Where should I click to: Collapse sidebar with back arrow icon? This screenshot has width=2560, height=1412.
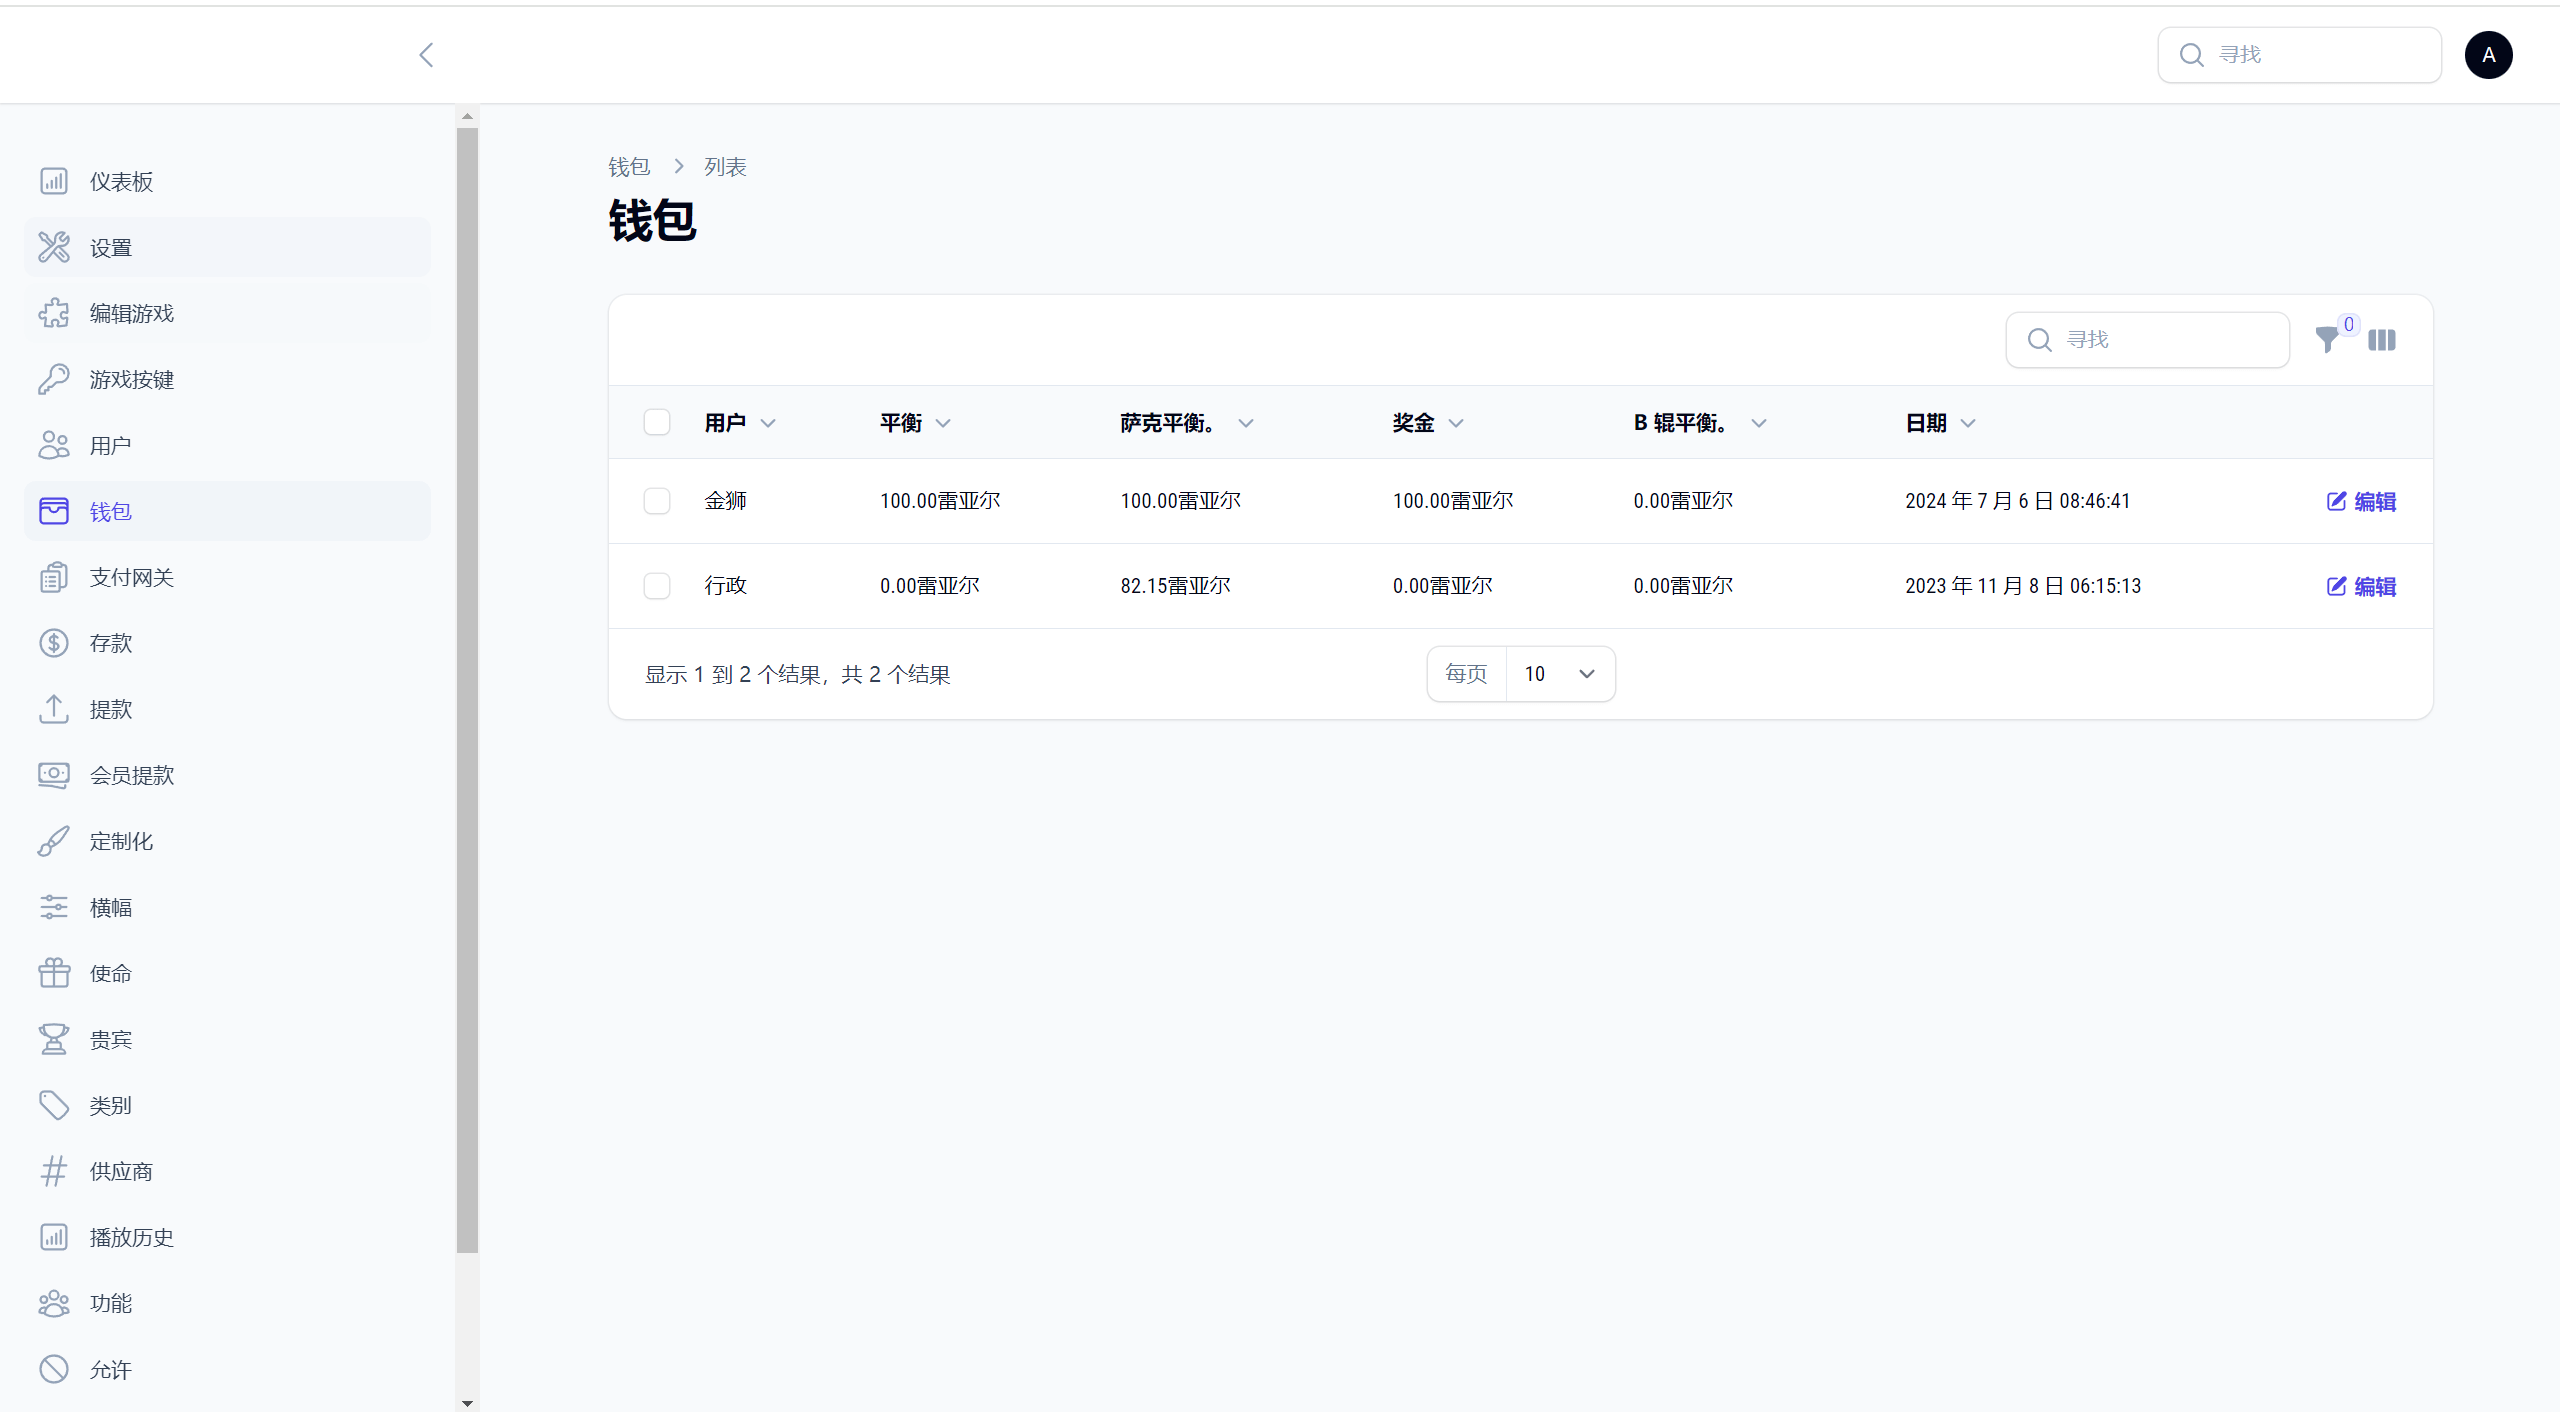point(427,55)
